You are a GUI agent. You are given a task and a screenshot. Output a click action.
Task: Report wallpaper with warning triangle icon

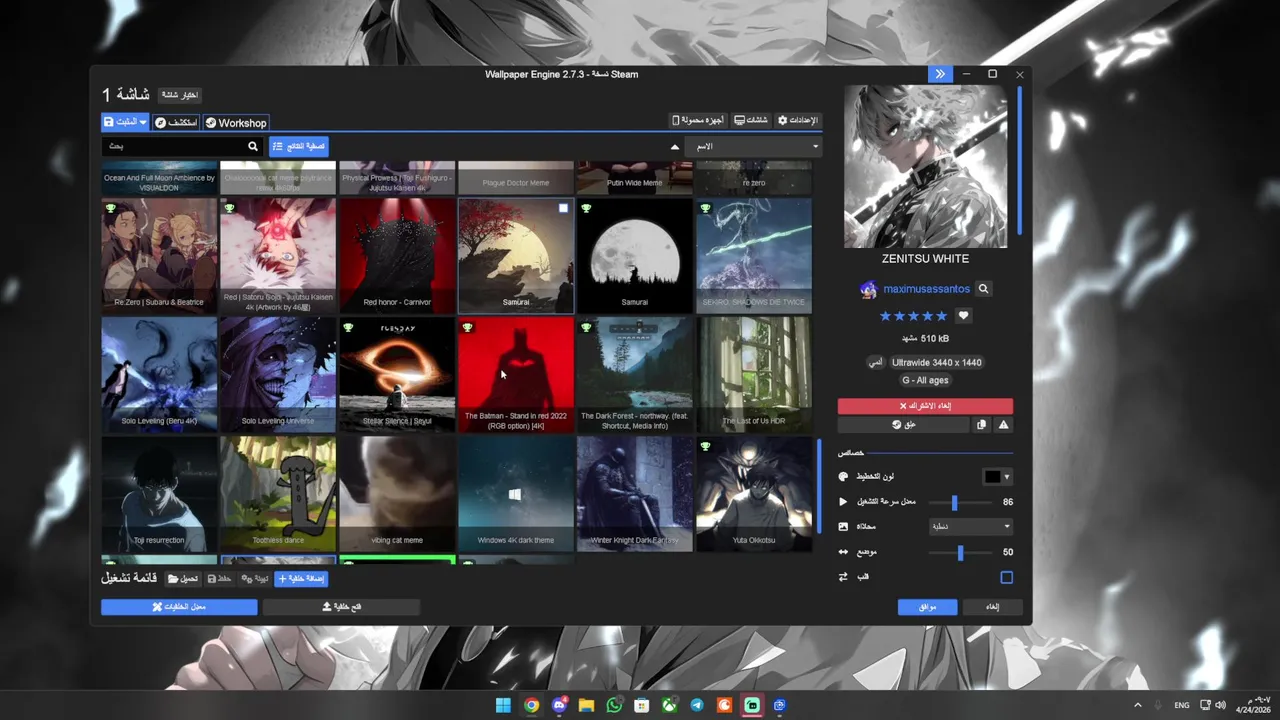1003,425
